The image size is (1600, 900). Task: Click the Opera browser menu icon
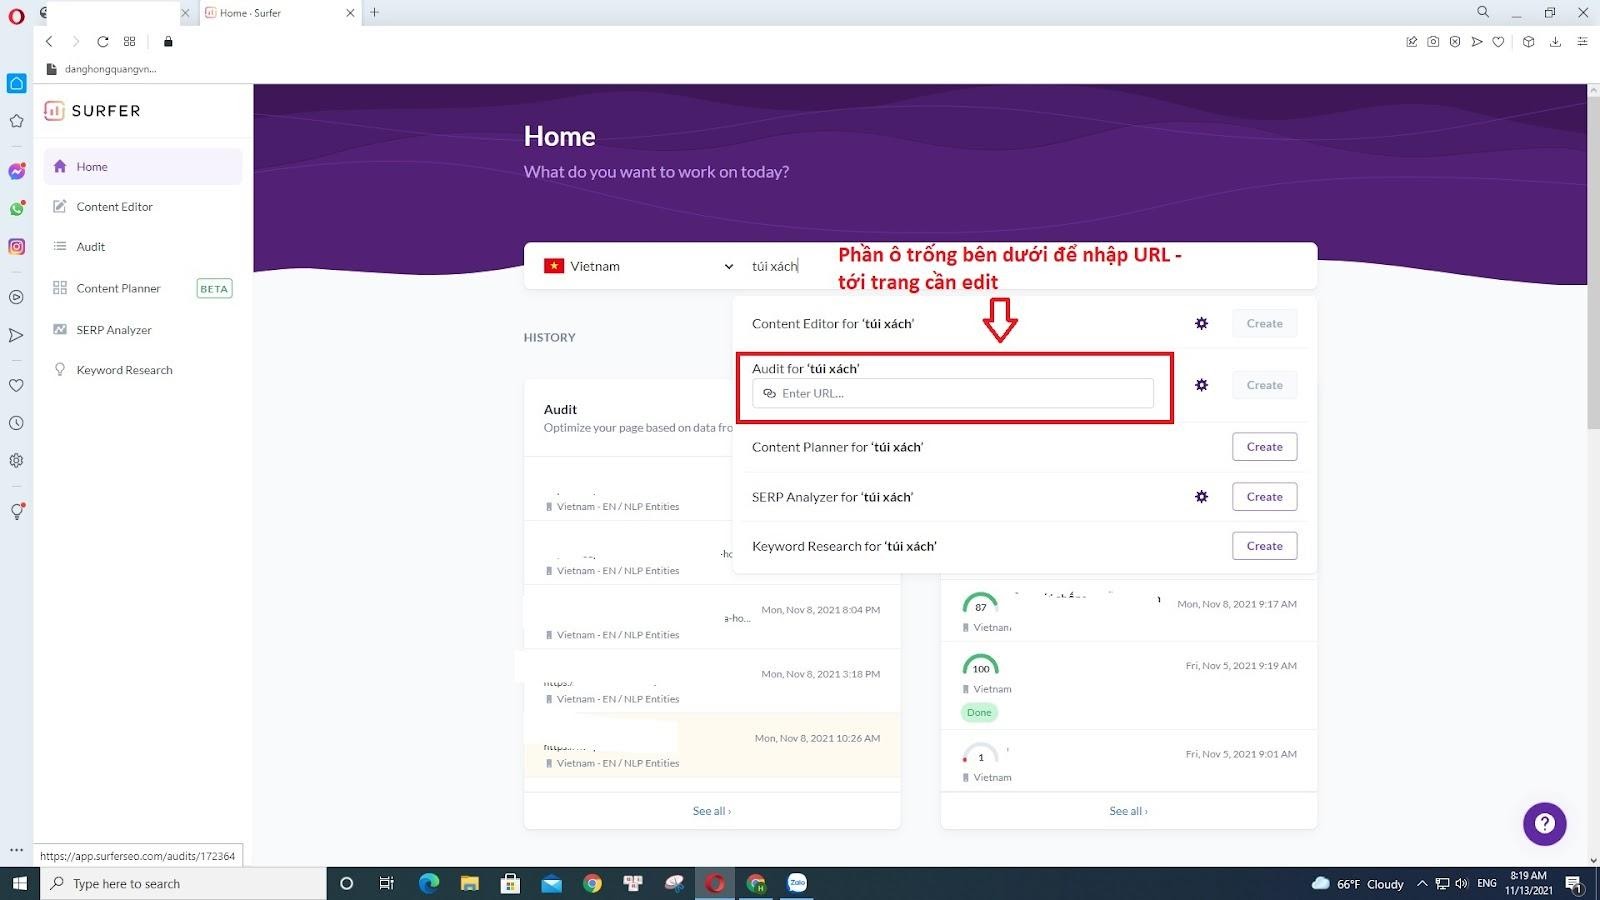16,15
